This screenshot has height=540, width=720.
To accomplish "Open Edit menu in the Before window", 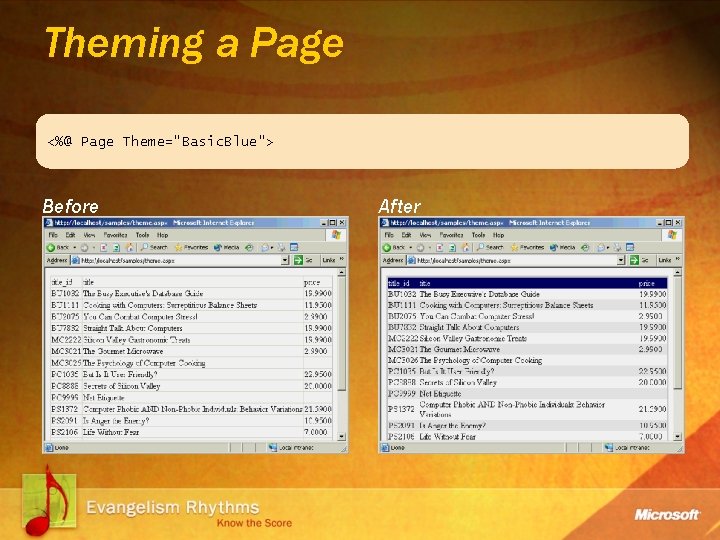I will tap(70, 235).
